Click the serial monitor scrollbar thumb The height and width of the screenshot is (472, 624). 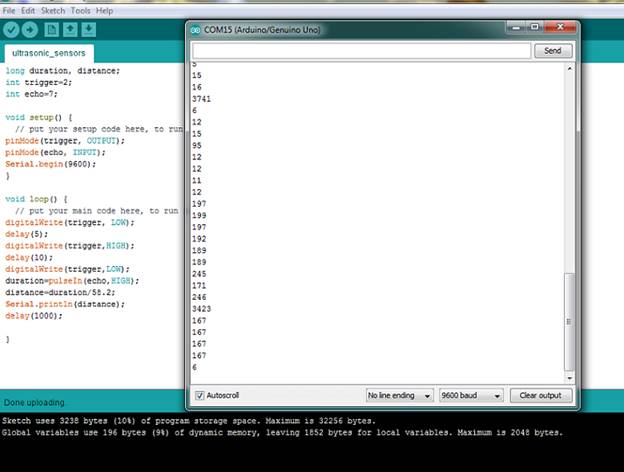[570, 320]
